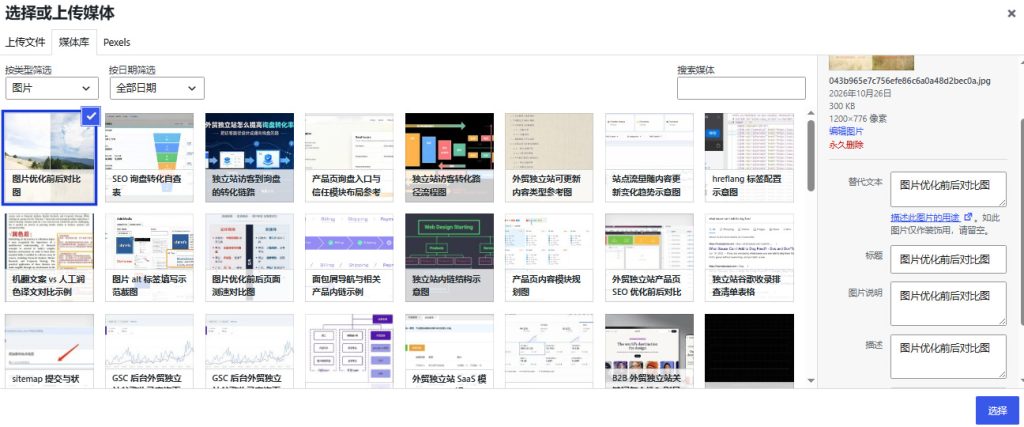This screenshot has height=427, width=1024.
Task: Click the 标题 input field
Action: tap(948, 259)
